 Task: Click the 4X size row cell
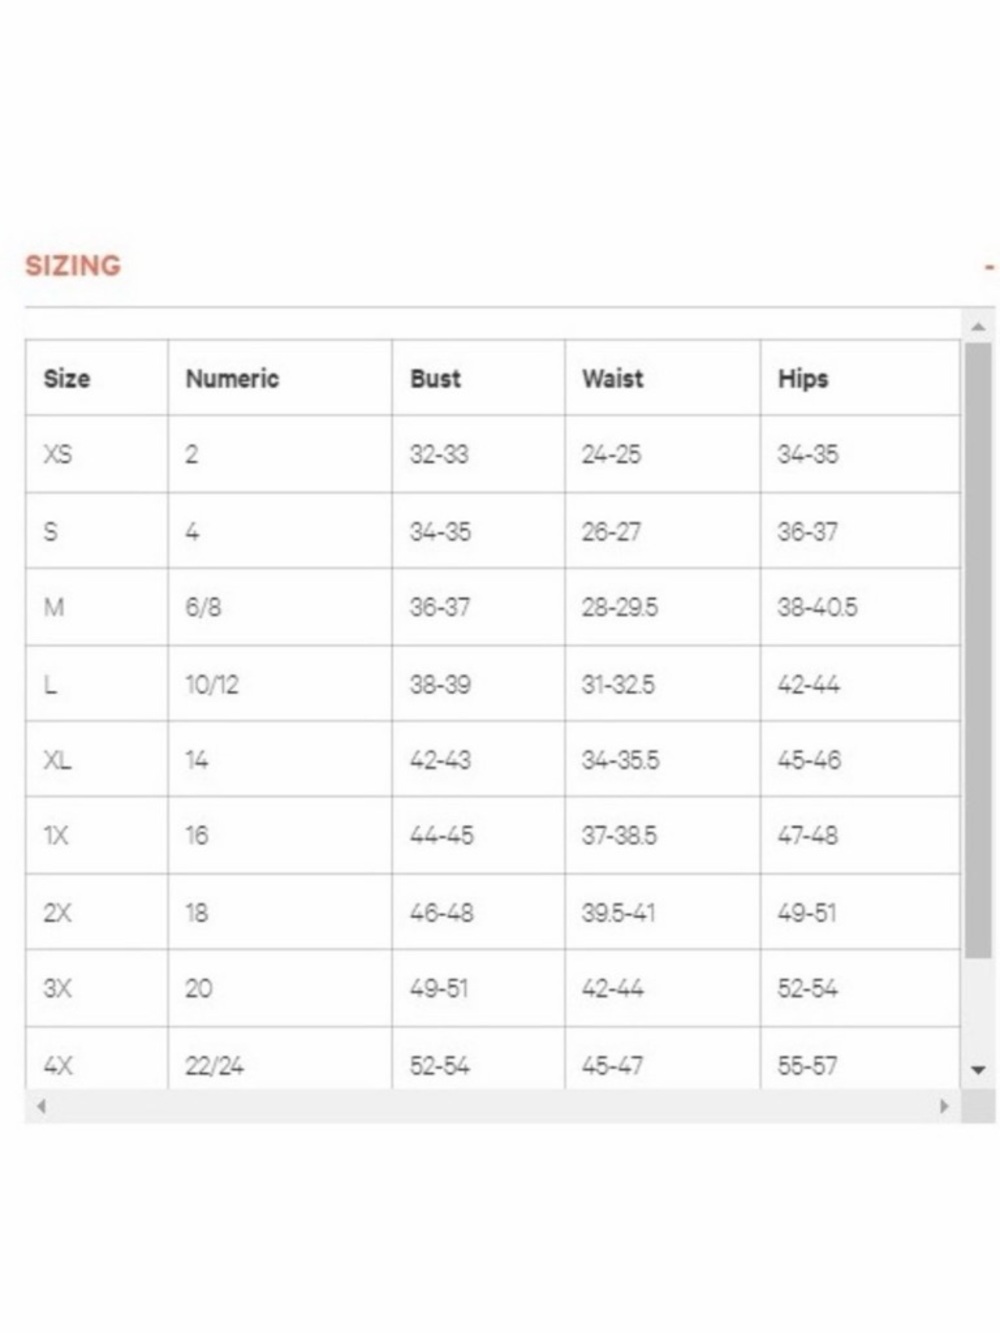(x=97, y=1059)
